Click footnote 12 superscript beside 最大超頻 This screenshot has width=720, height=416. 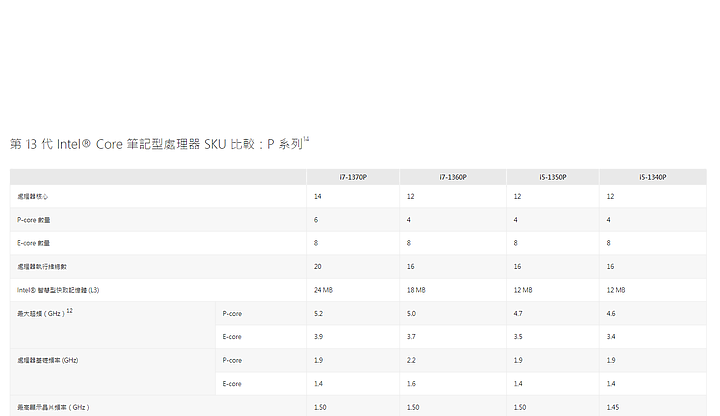[x=70, y=311]
